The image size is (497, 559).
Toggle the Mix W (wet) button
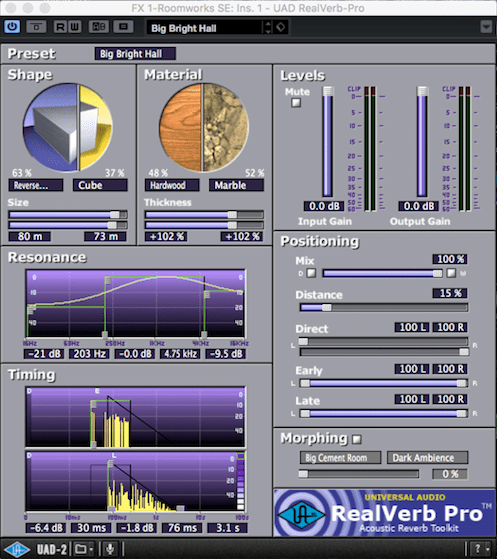pyautogui.click(x=451, y=273)
